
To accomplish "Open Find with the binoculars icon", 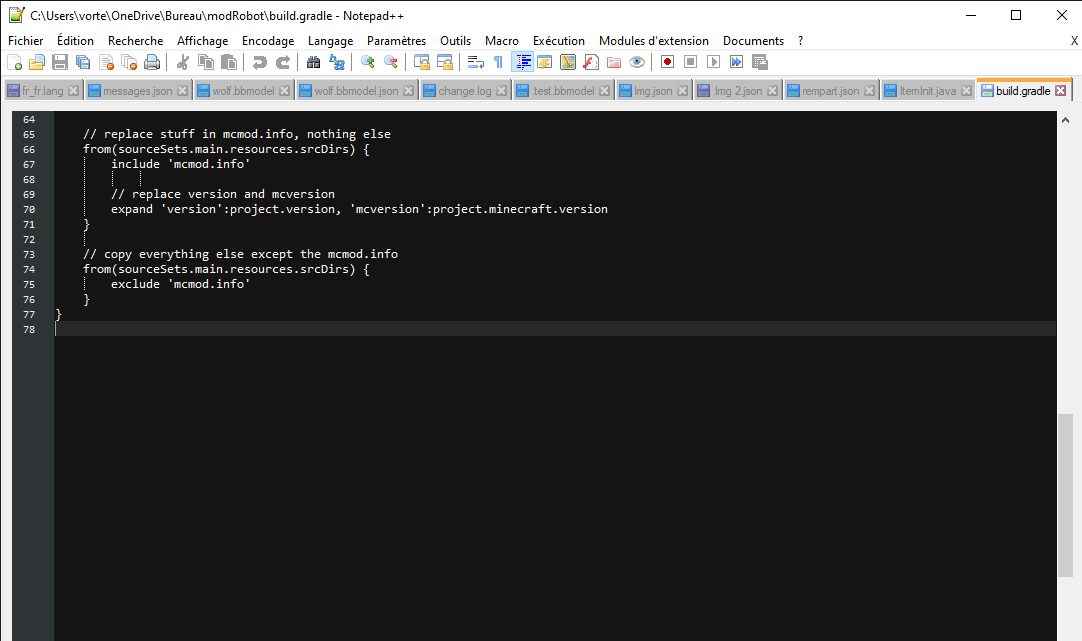I will pos(314,62).
